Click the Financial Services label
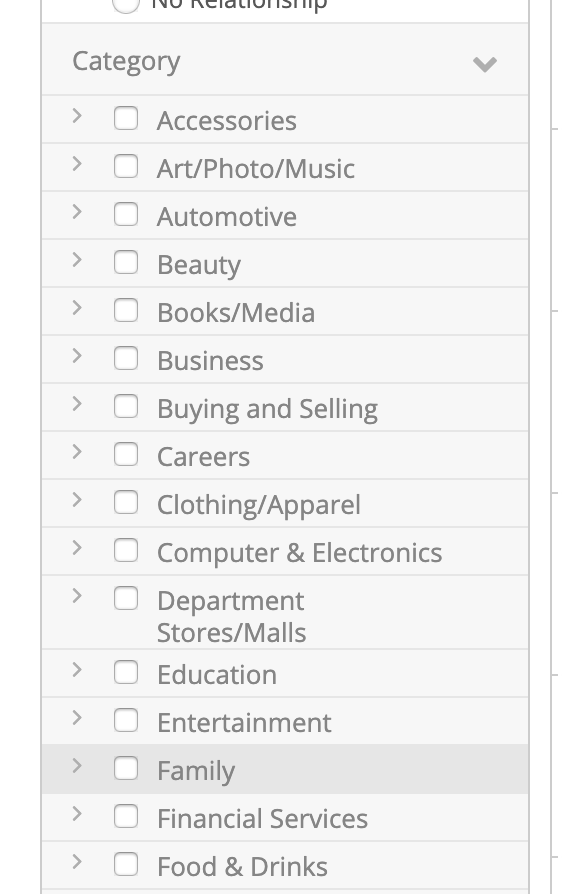562x894 pixels. (x=263, y=819)
